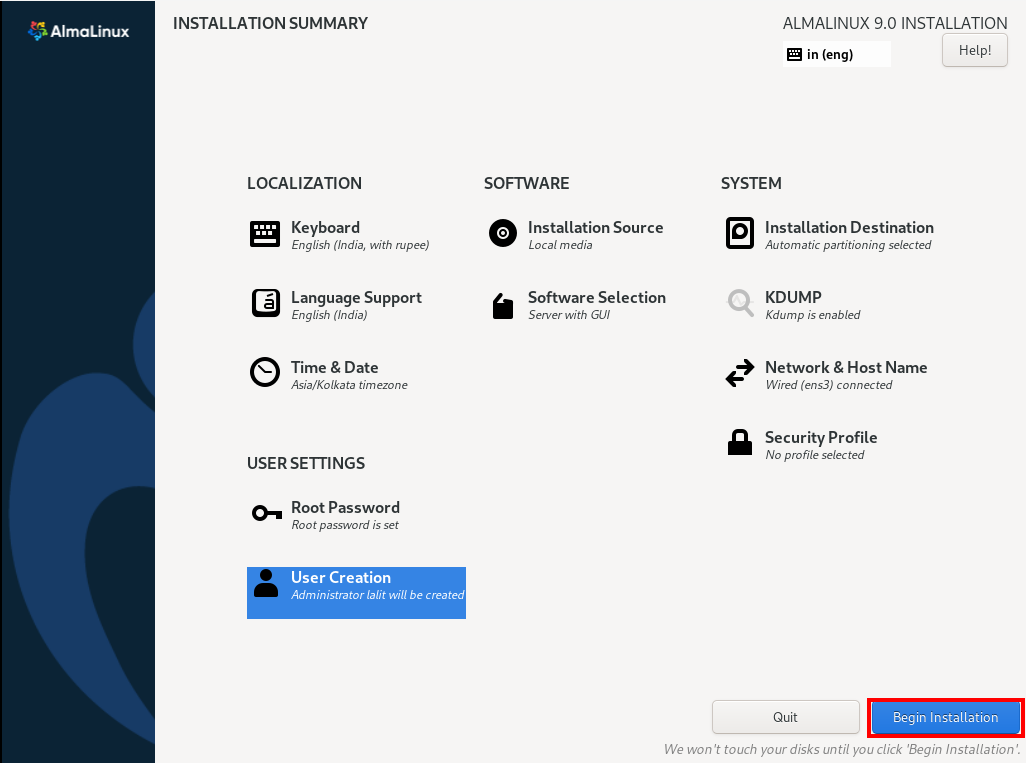Open the Keyboard layout settings icon
The image size is (1026, 763).
264,234
